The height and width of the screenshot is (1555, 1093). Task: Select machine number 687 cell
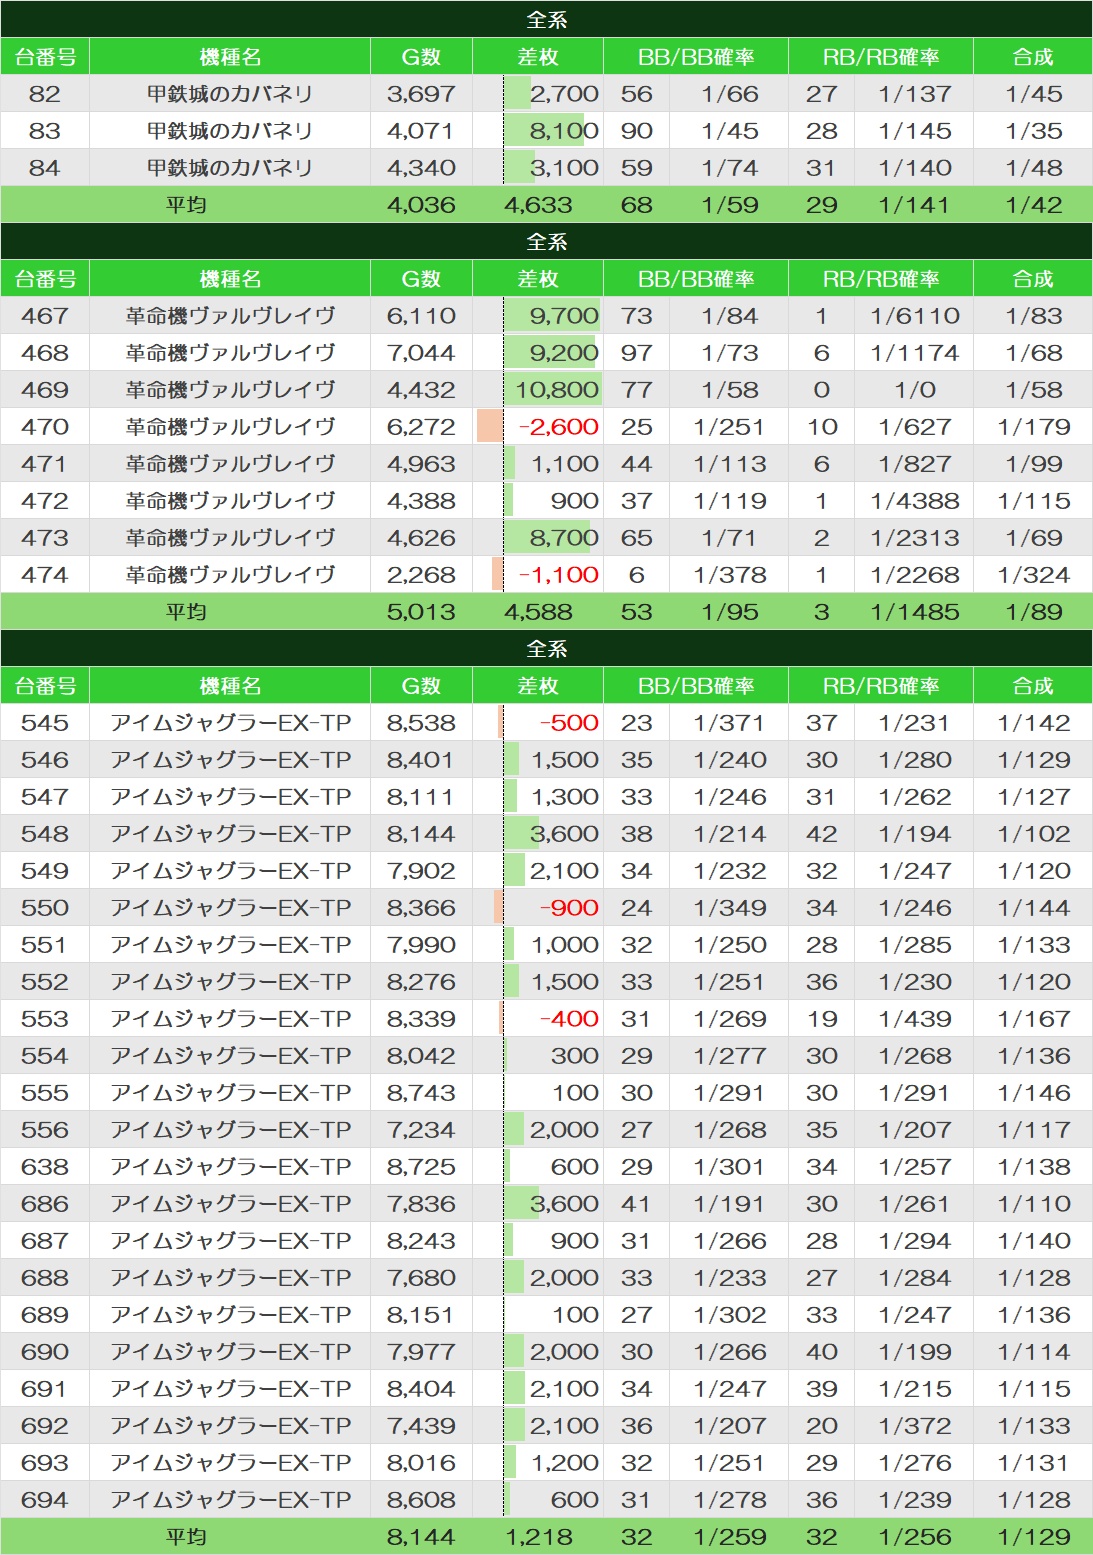tap(45, 1241)
